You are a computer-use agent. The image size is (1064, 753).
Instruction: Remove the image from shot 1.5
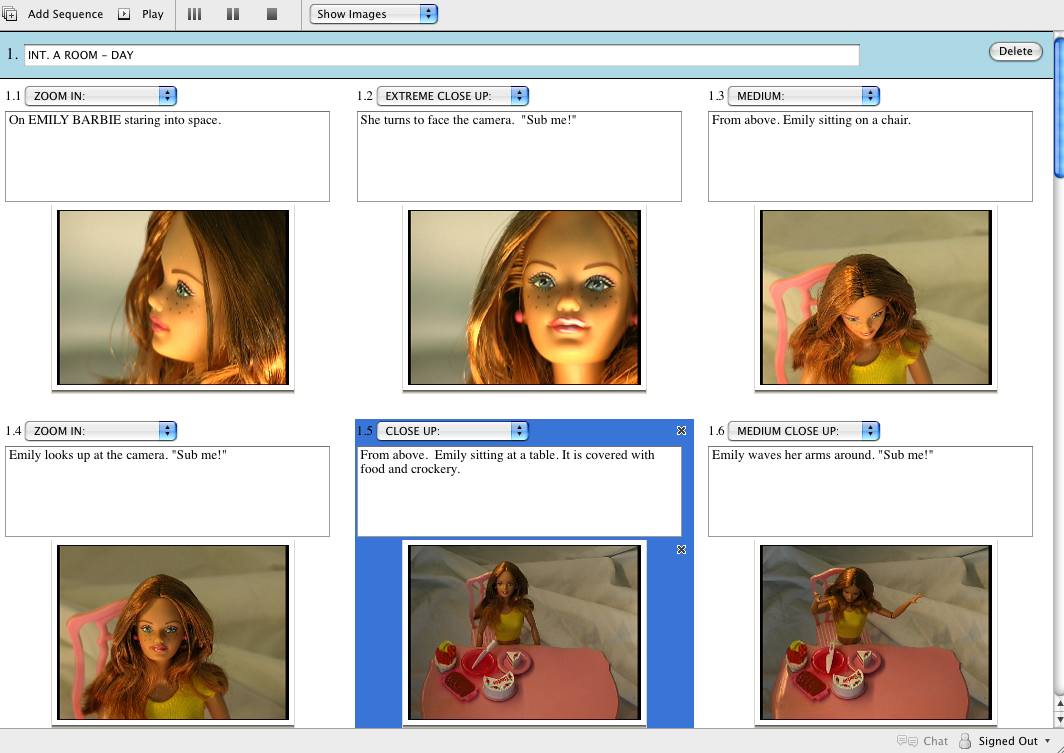681,549
